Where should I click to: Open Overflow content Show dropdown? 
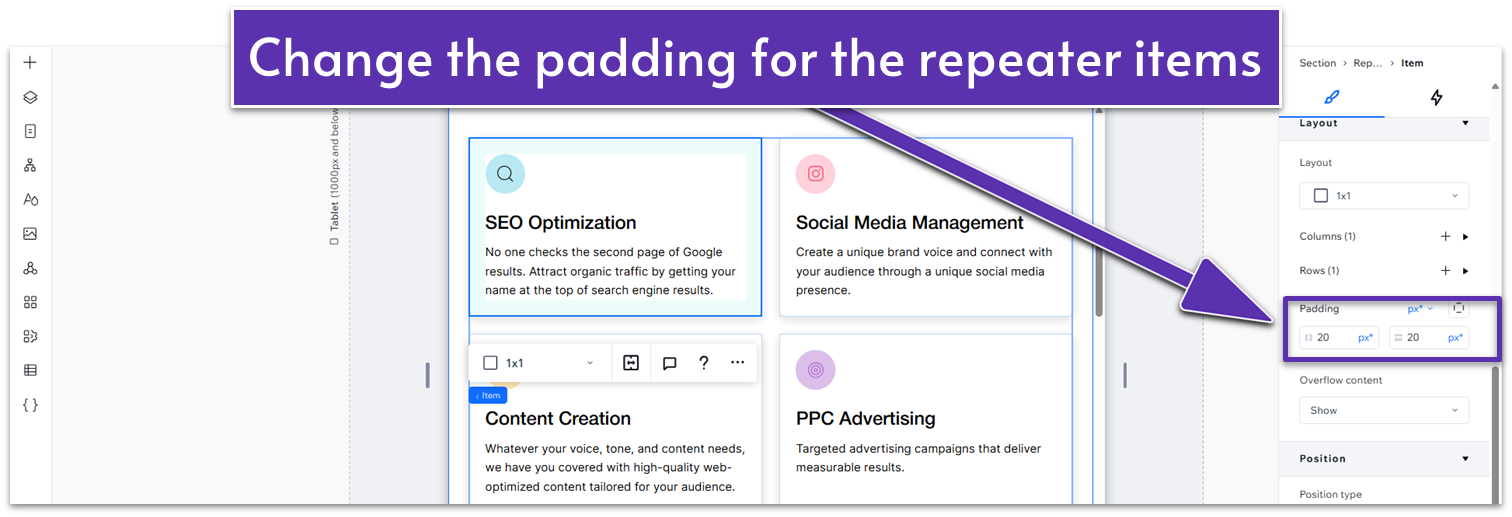point(1384,410)
